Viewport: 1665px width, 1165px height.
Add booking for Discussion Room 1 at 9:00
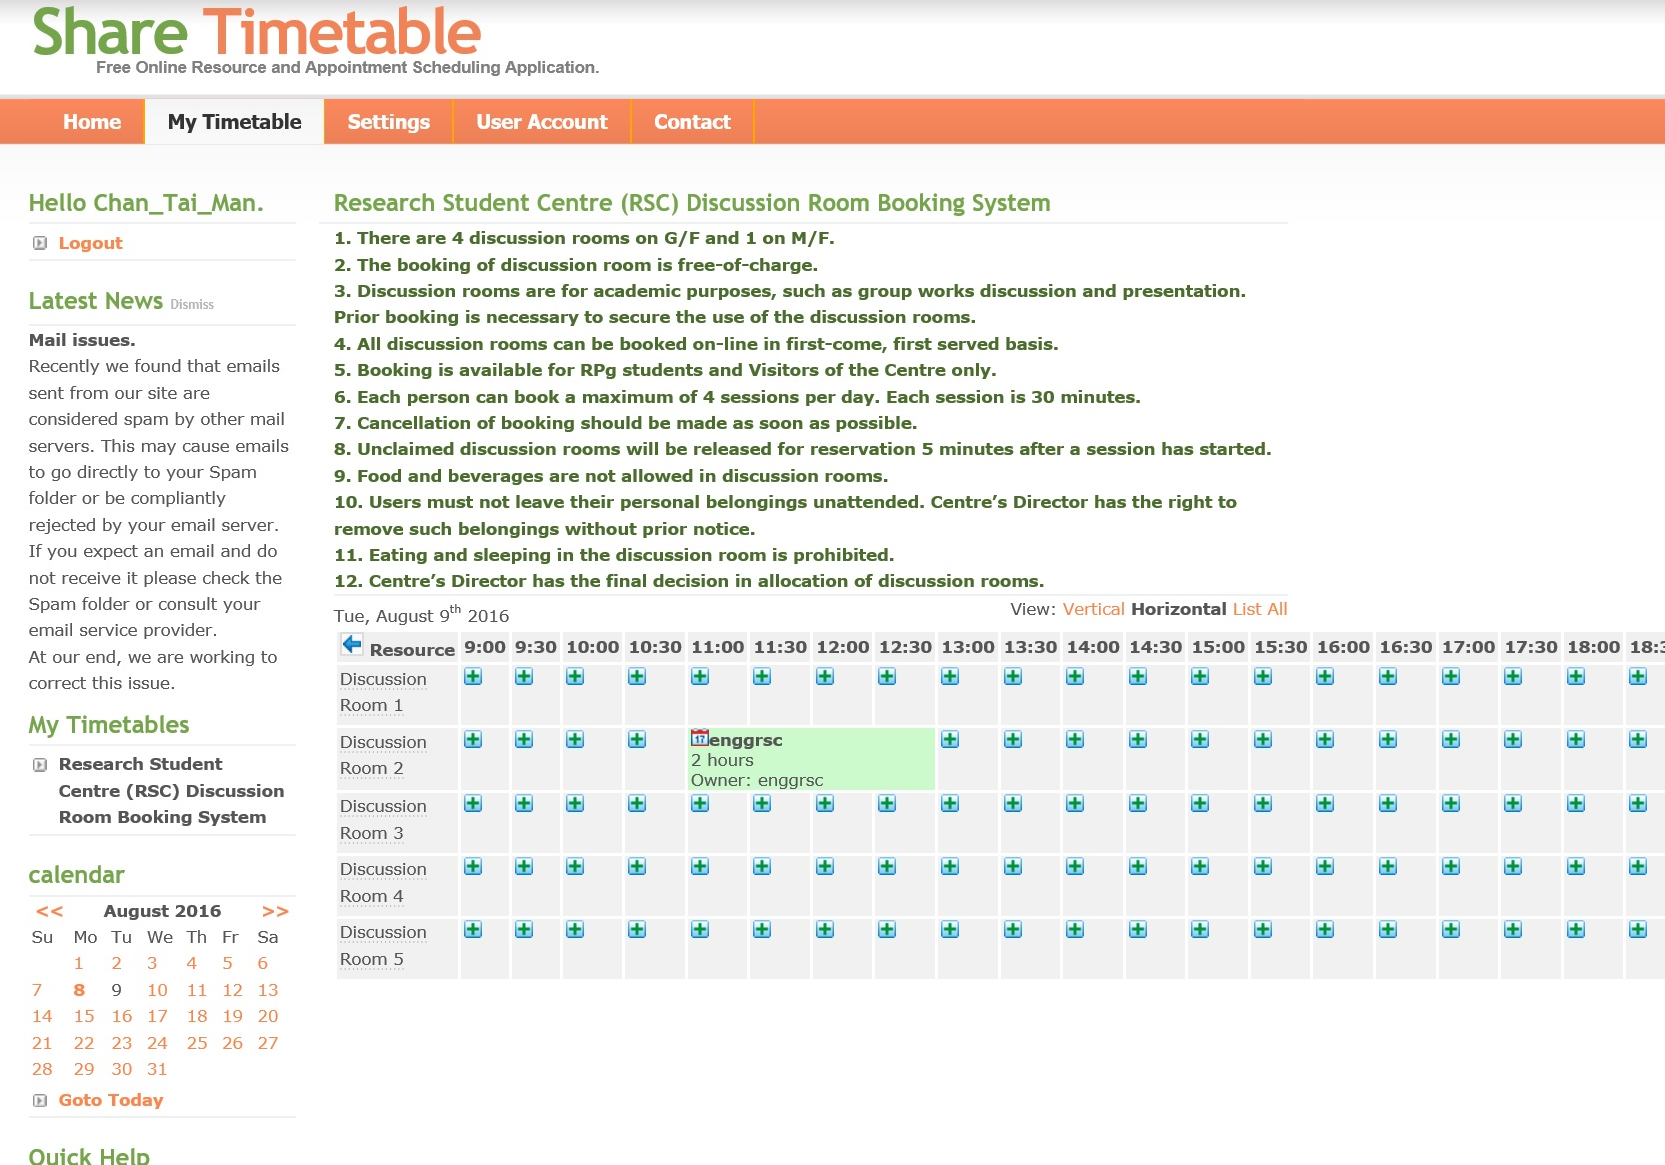point(473,677)
